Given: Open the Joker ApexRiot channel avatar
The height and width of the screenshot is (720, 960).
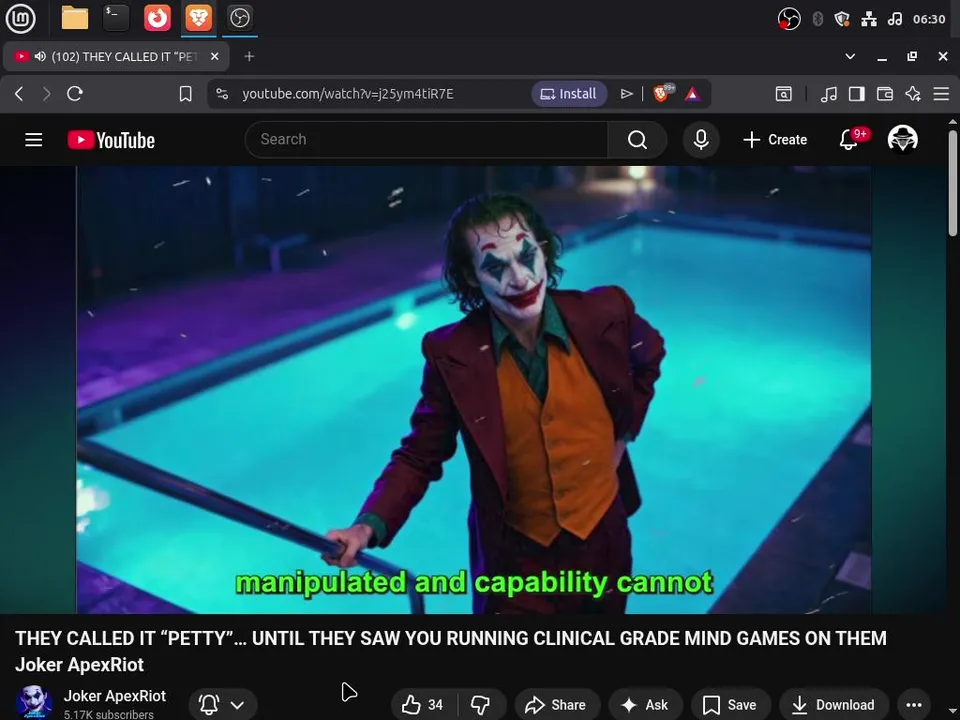Looking at the screenshot, I should [34, 702].
